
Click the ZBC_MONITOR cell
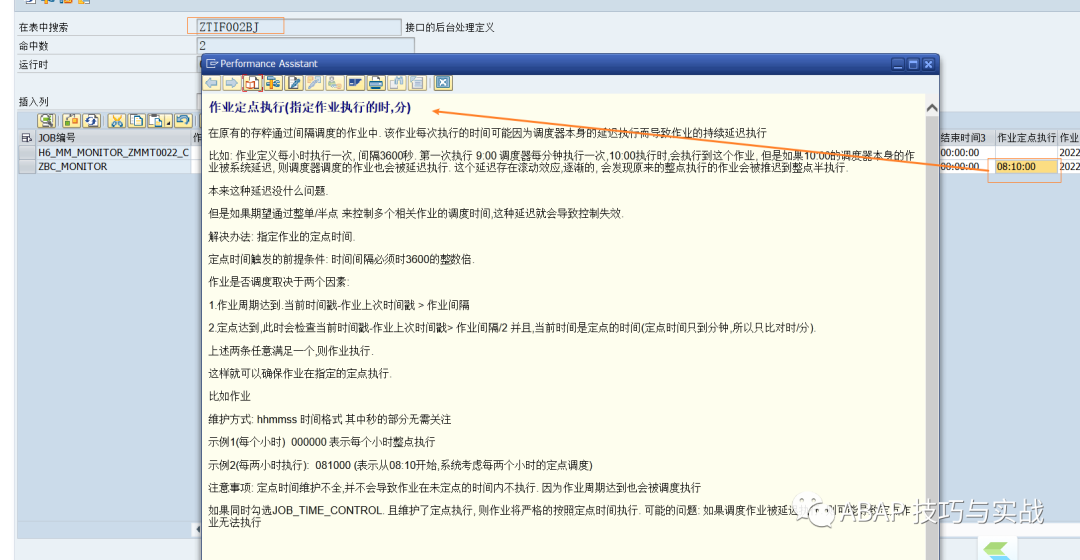(114, 166)
